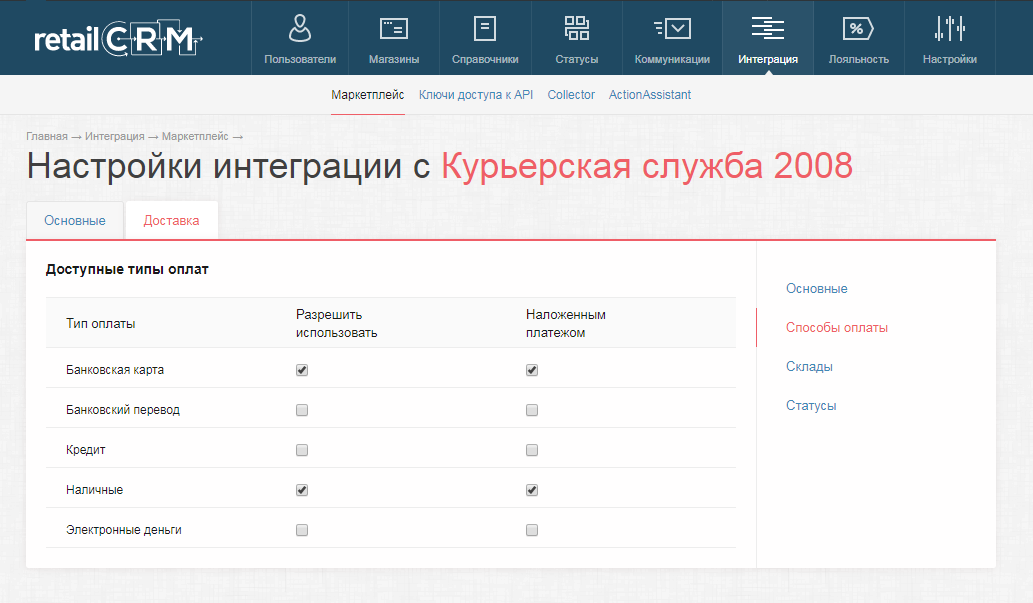The image size is (1033, 603).
Task: Click the Доступные типы оплат heading
Action: [x=127, y=269]
